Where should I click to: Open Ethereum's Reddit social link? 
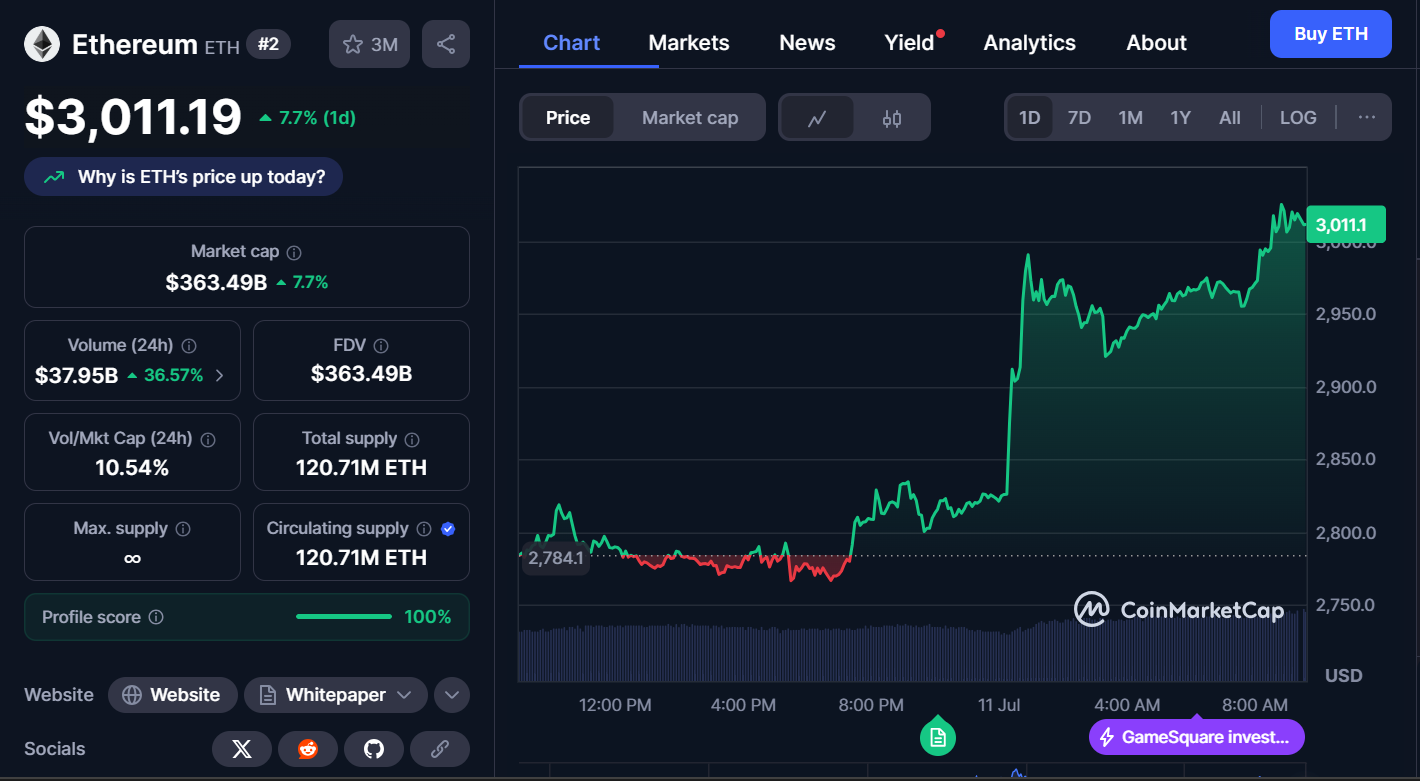click(308, 749)
